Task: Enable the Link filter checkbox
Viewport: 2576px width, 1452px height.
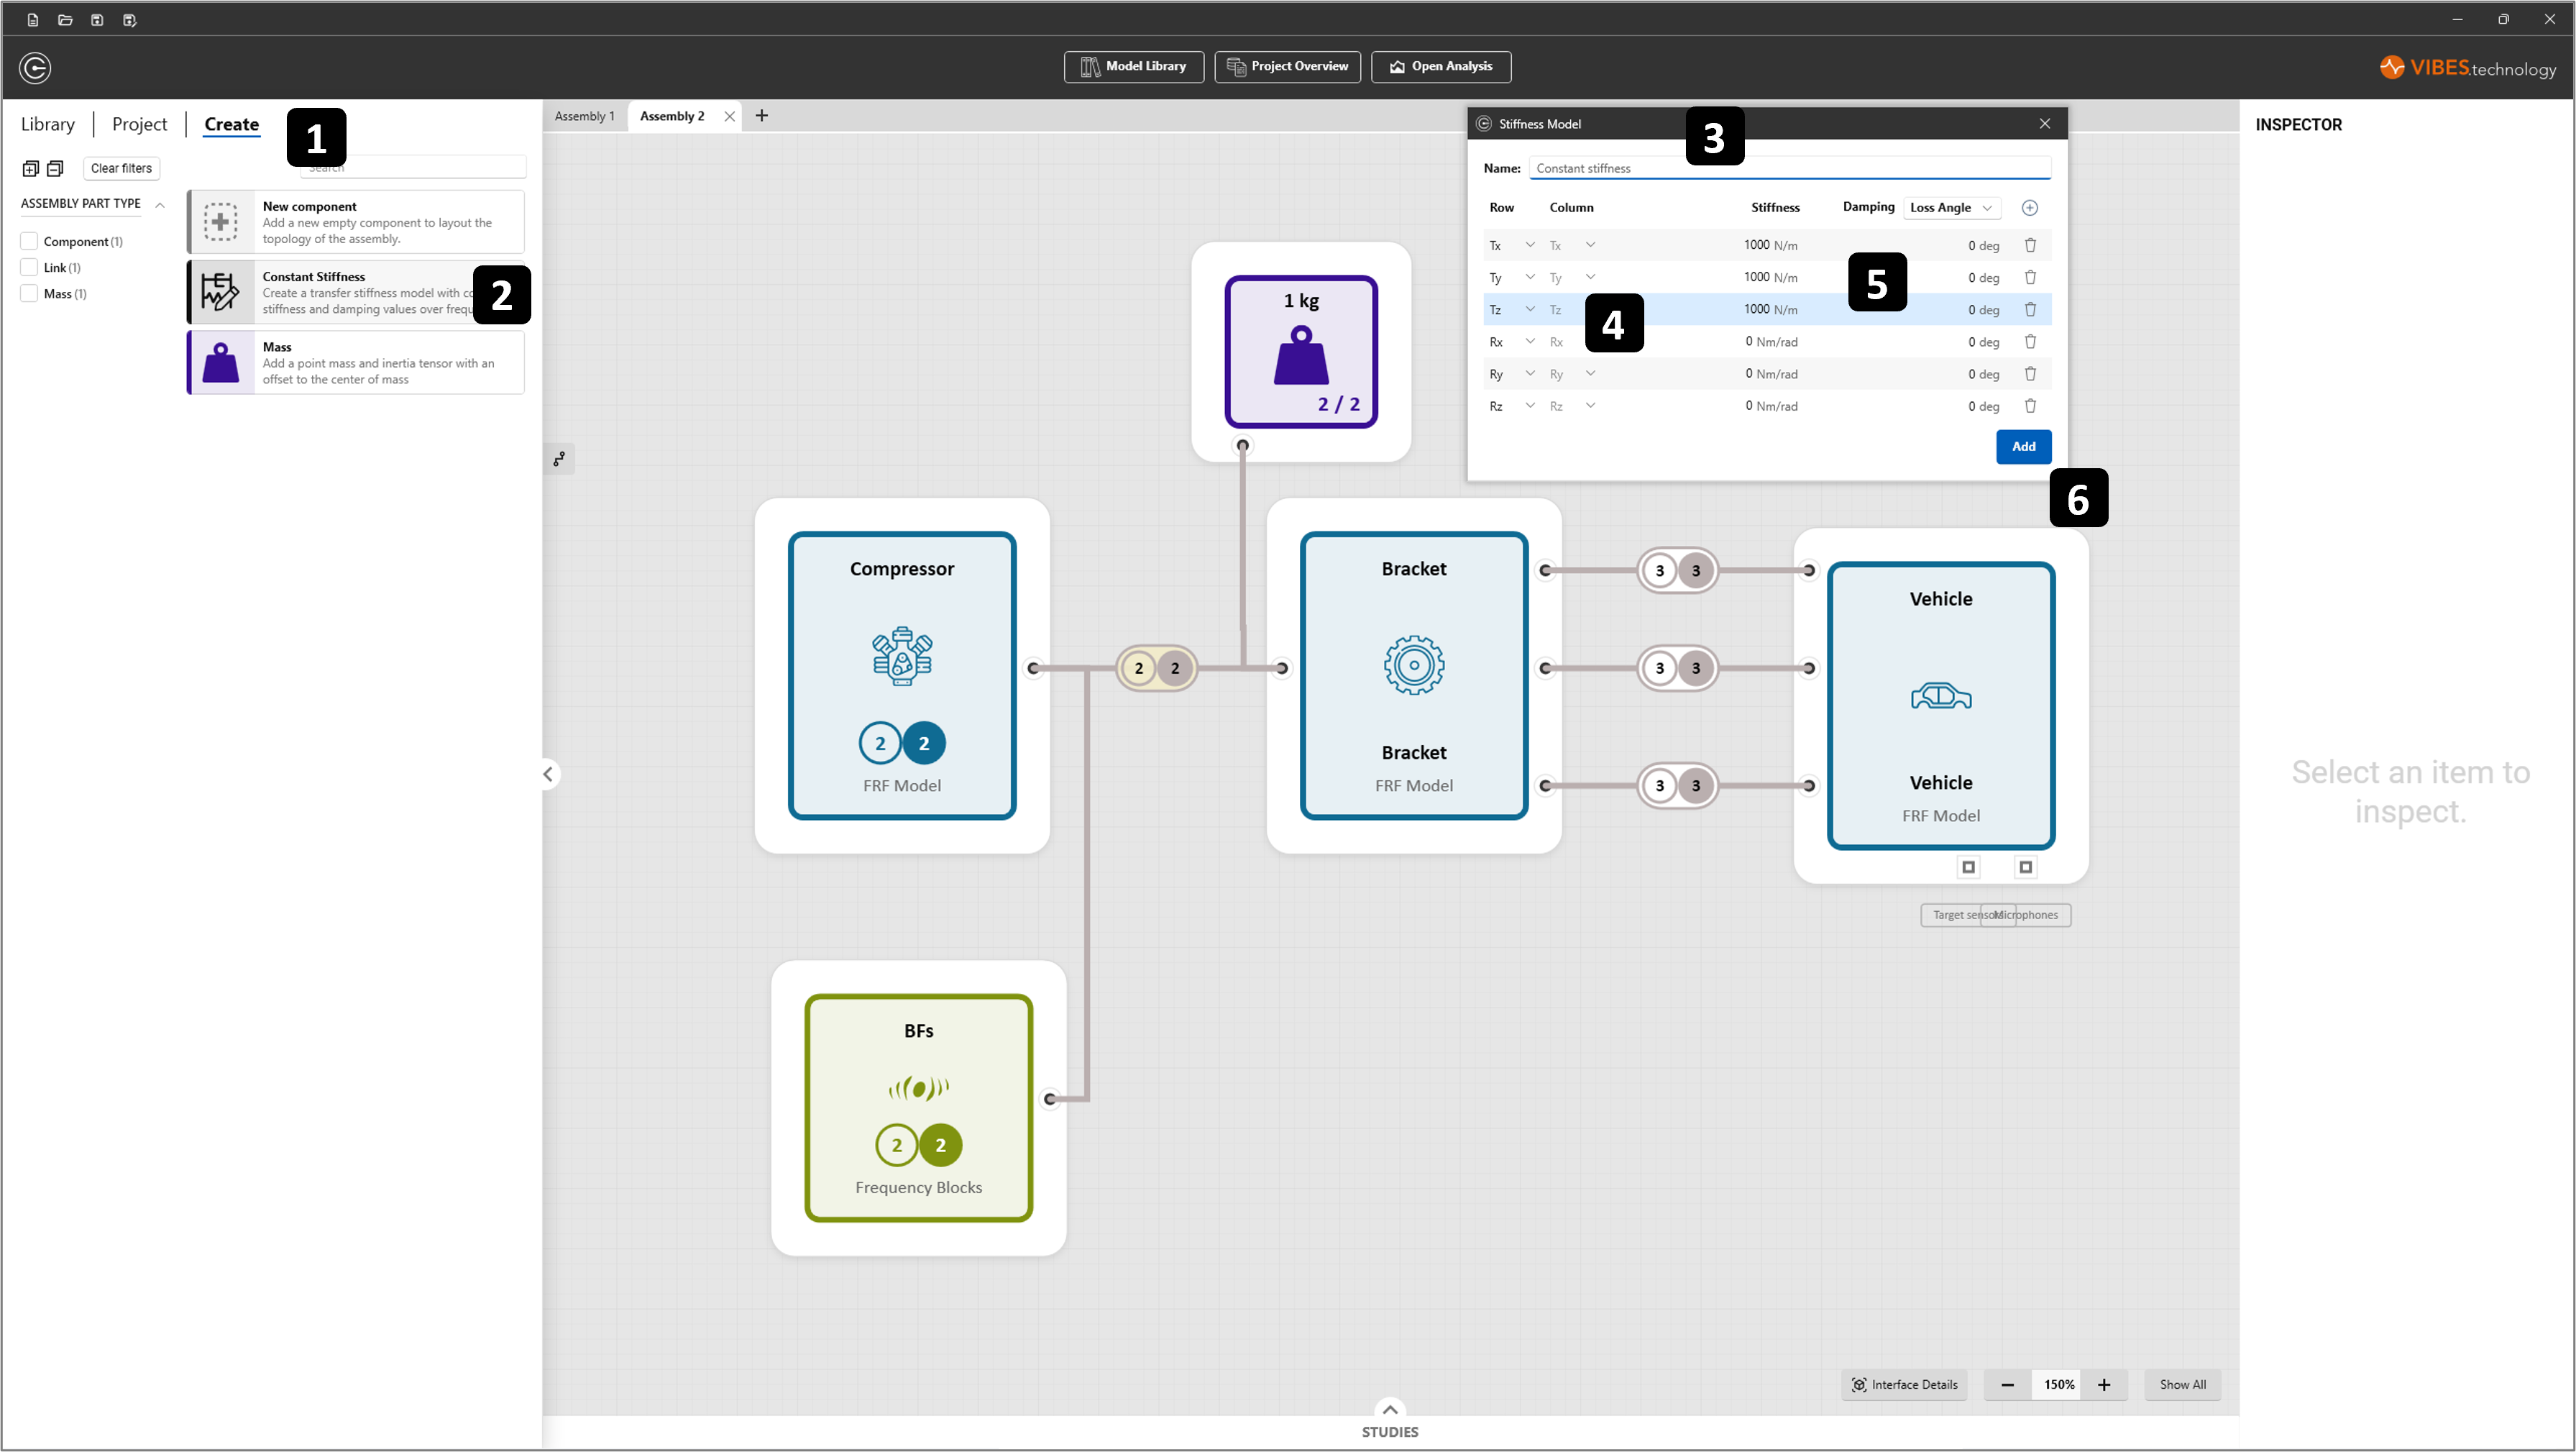Action: point(30,267)
